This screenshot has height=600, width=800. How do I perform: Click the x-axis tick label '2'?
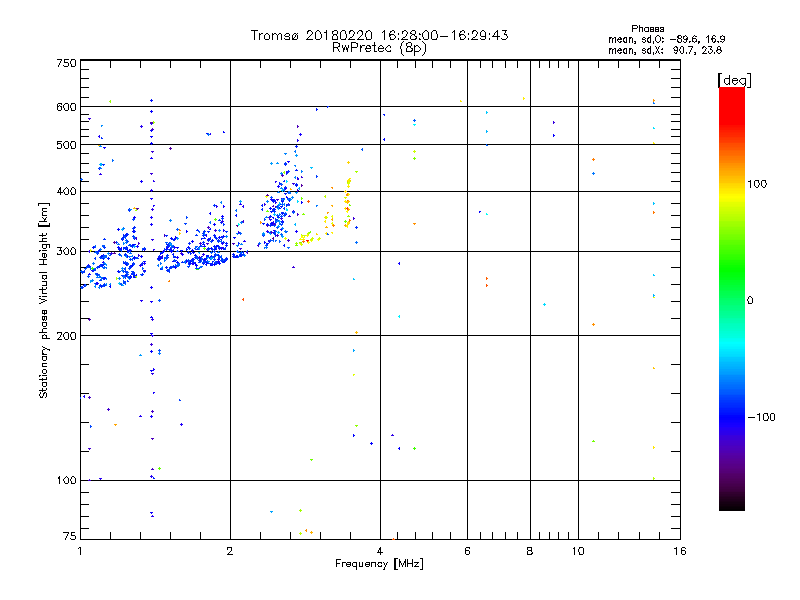pos(230,551)
